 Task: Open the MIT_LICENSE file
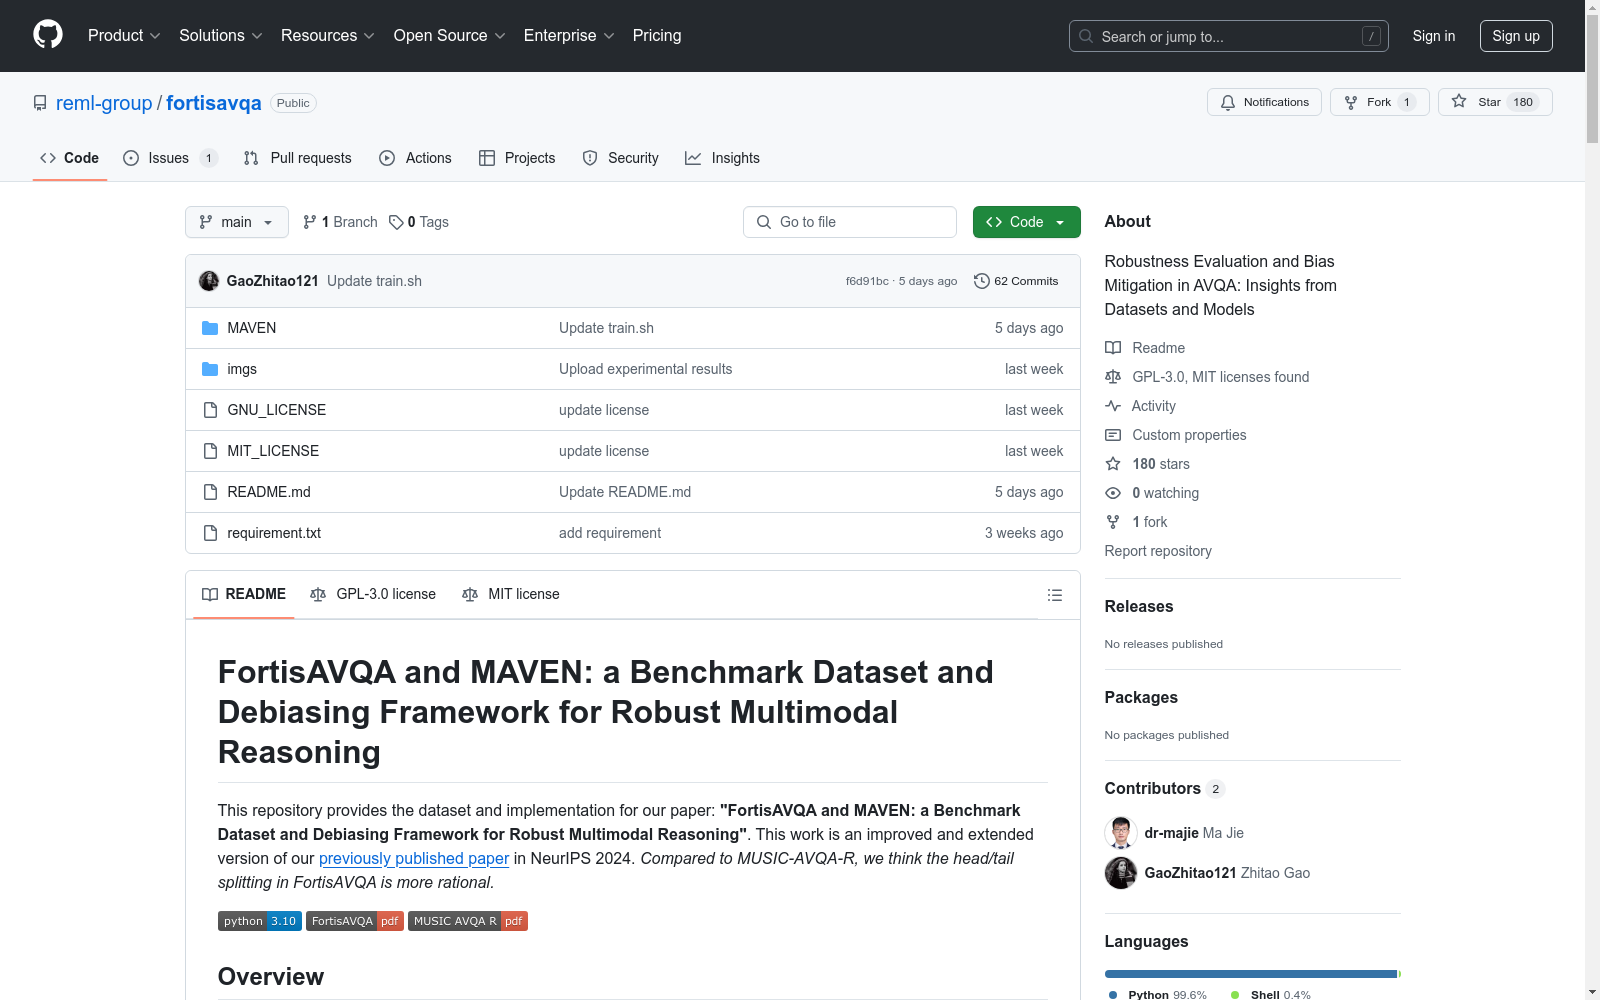(273, 451)
